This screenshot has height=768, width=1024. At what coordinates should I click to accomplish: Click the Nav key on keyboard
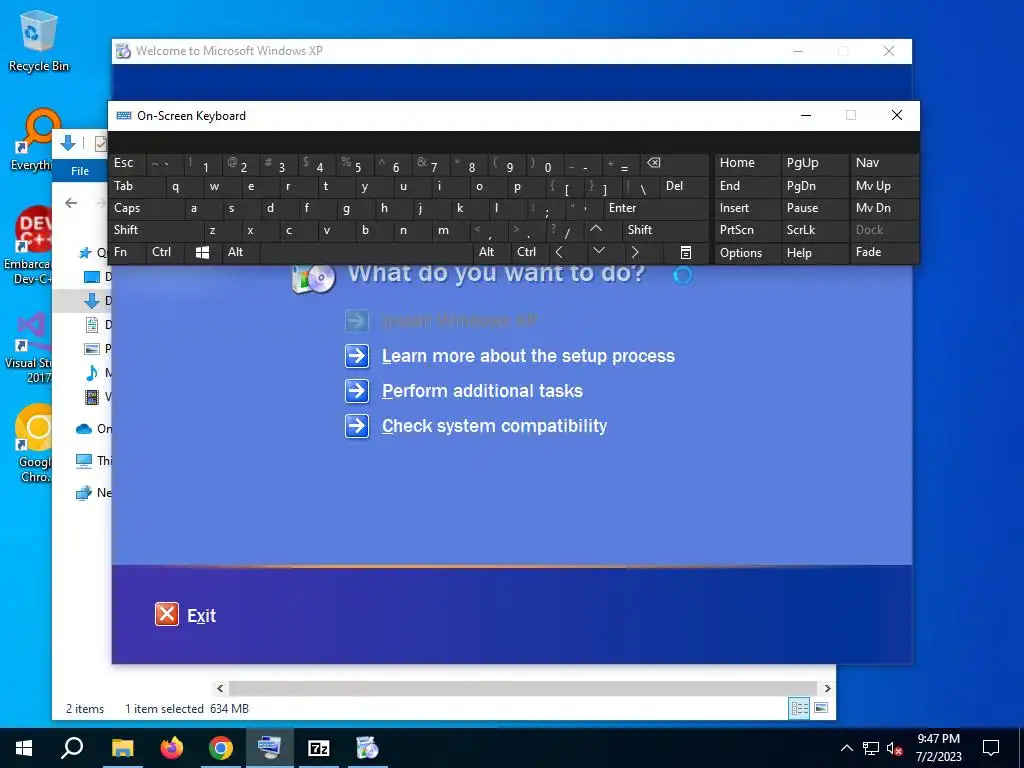(x=884, y=163)
